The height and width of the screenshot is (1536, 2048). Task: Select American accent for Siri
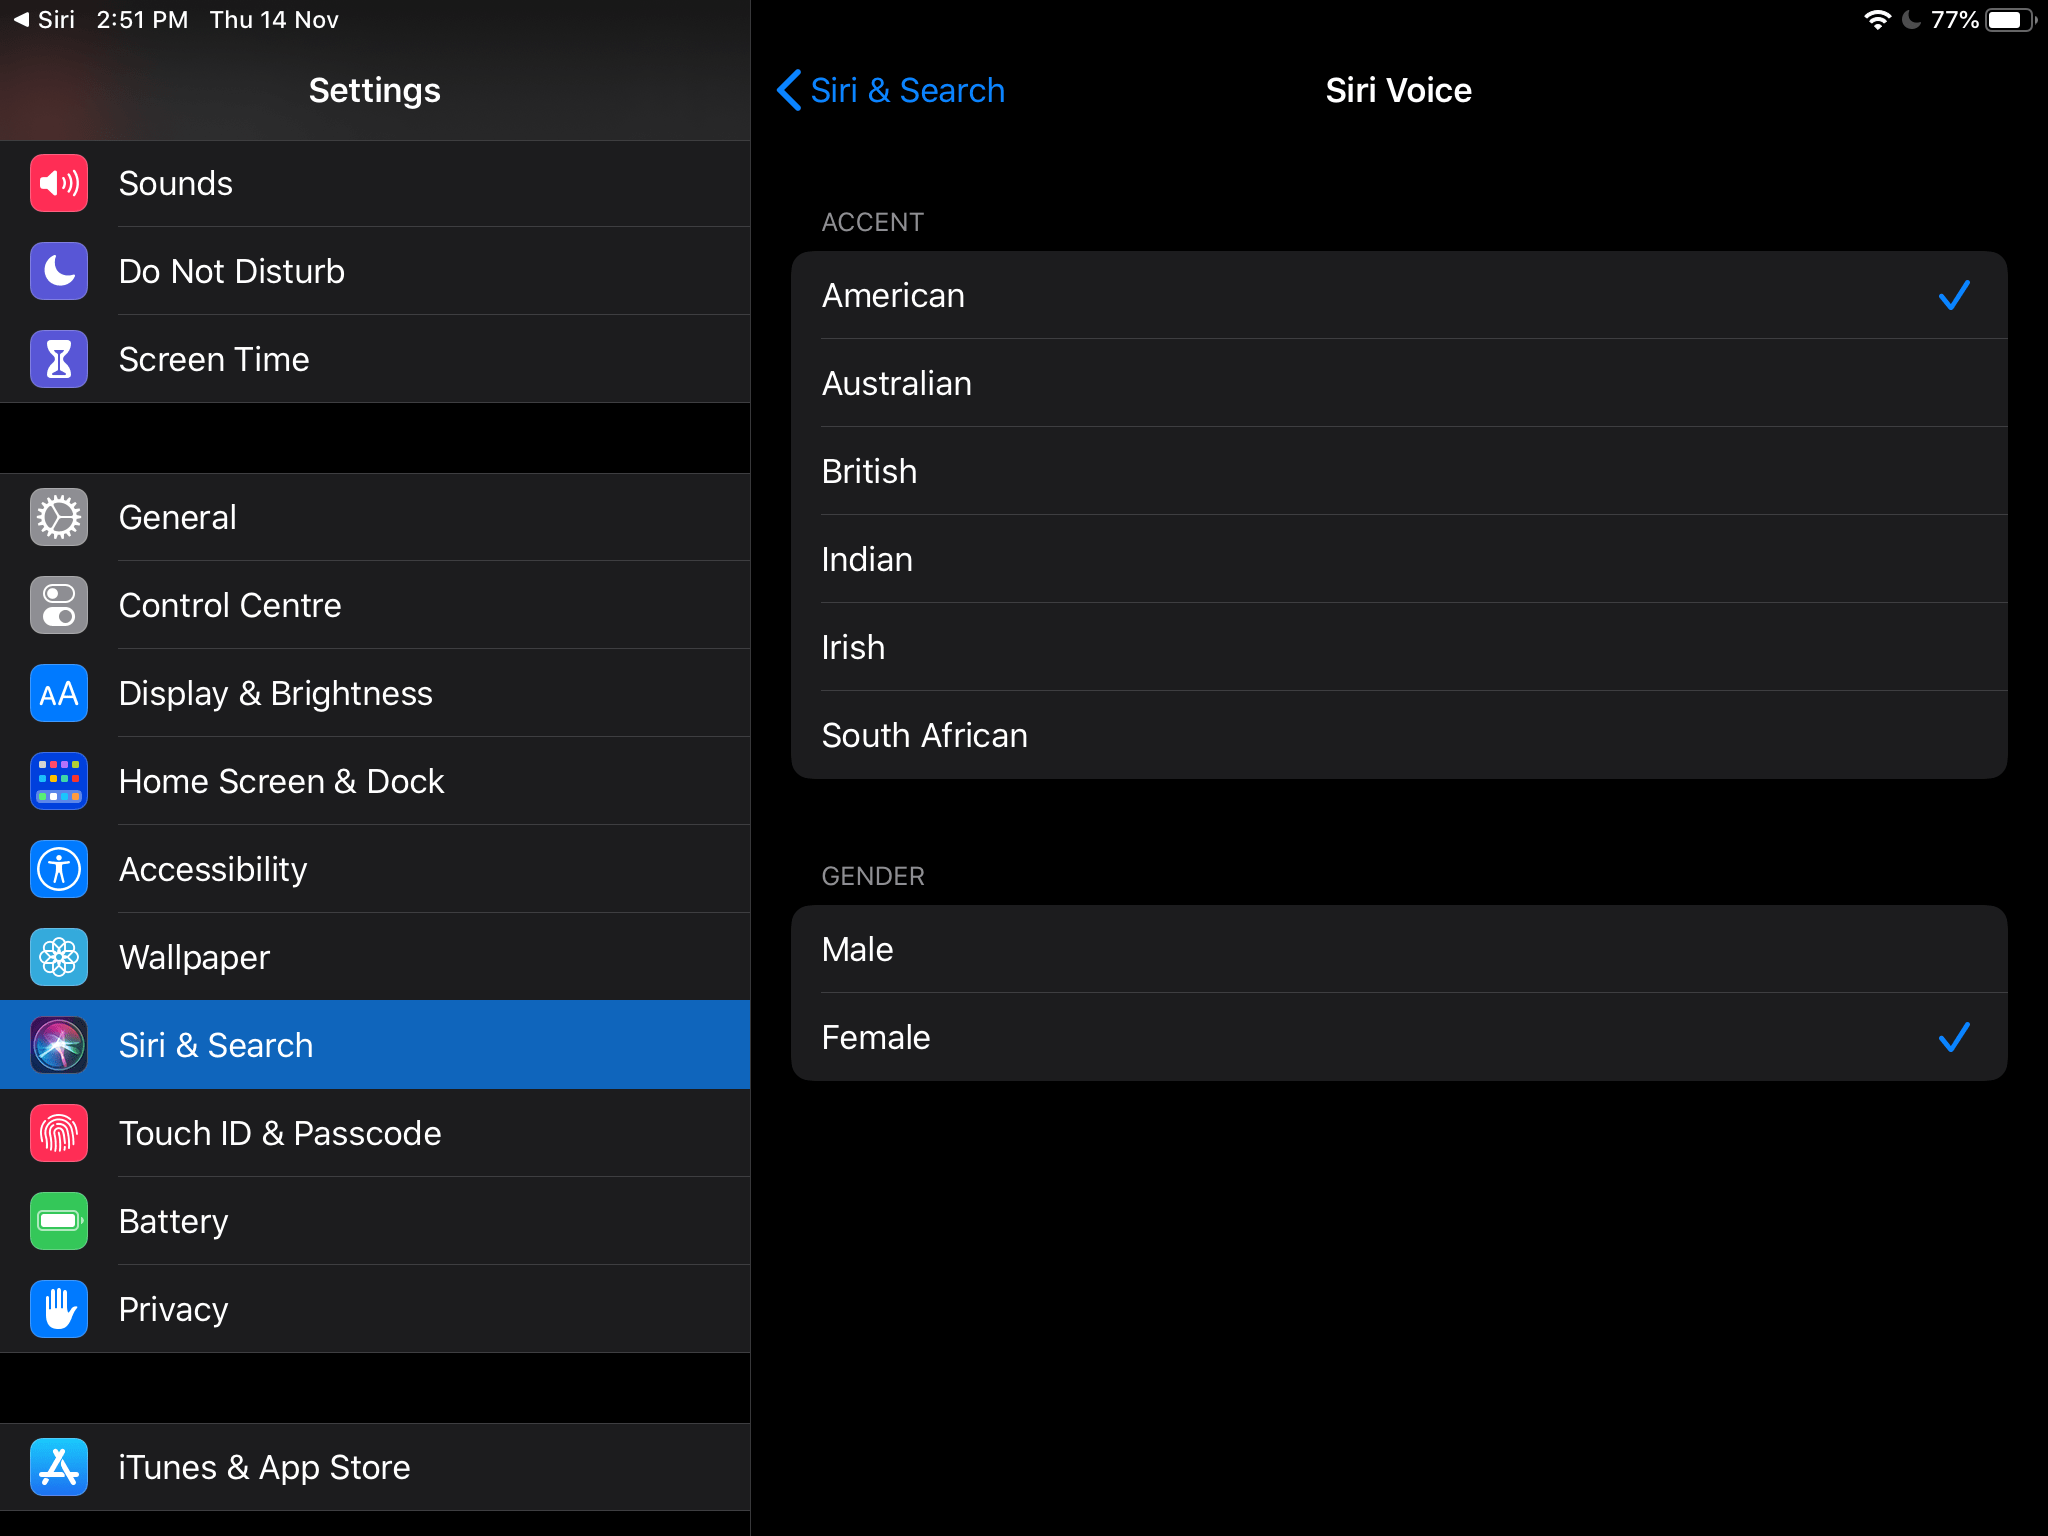(1398, 294)
